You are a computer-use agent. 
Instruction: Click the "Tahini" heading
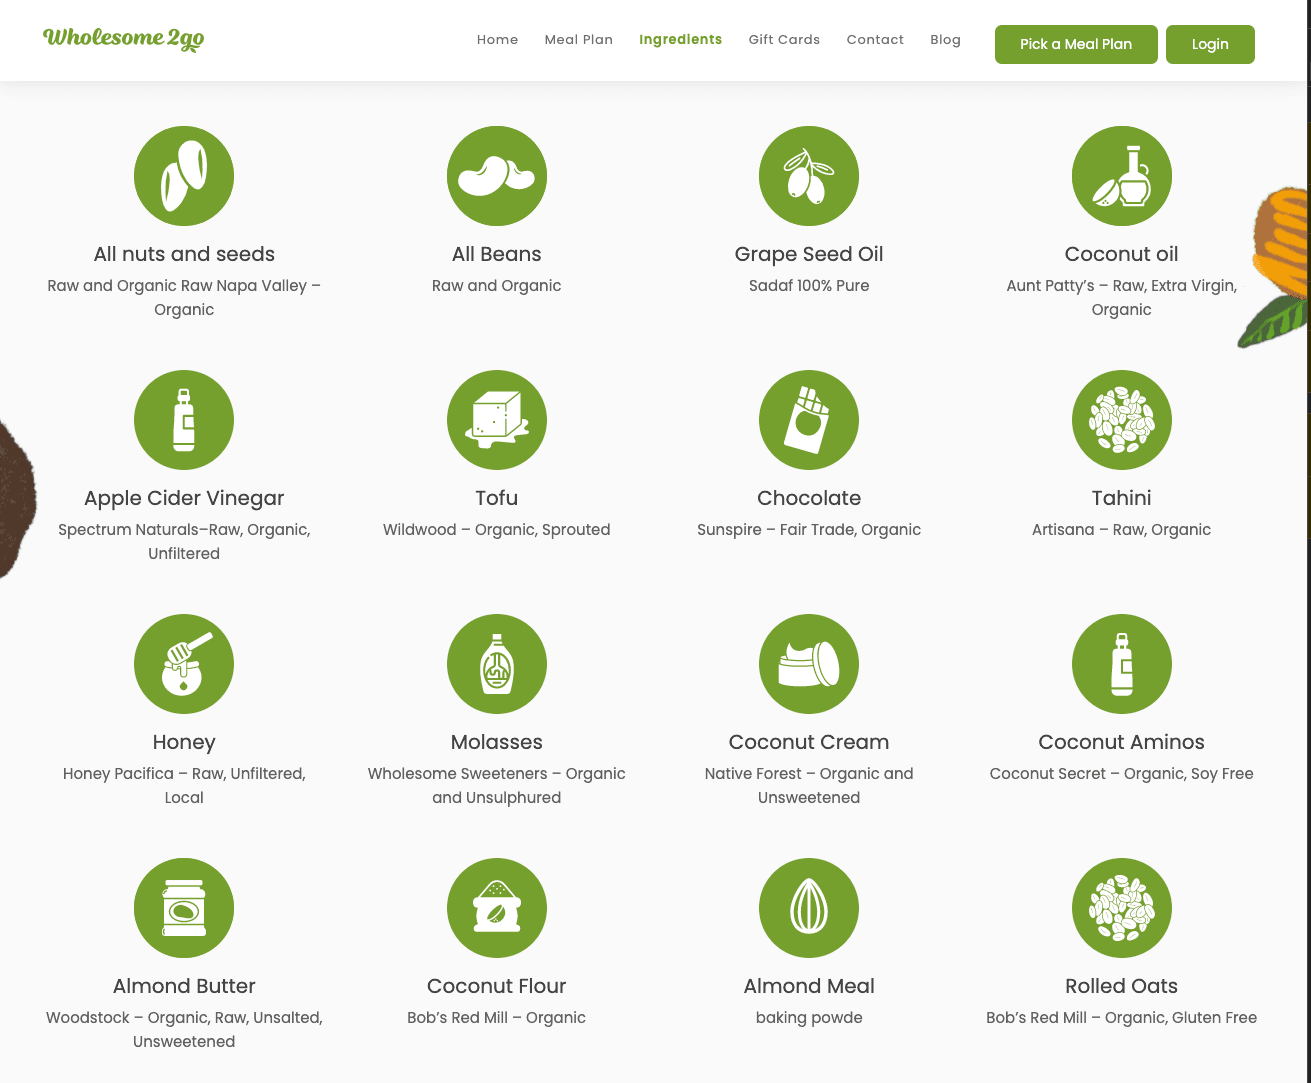[1122, 498]
